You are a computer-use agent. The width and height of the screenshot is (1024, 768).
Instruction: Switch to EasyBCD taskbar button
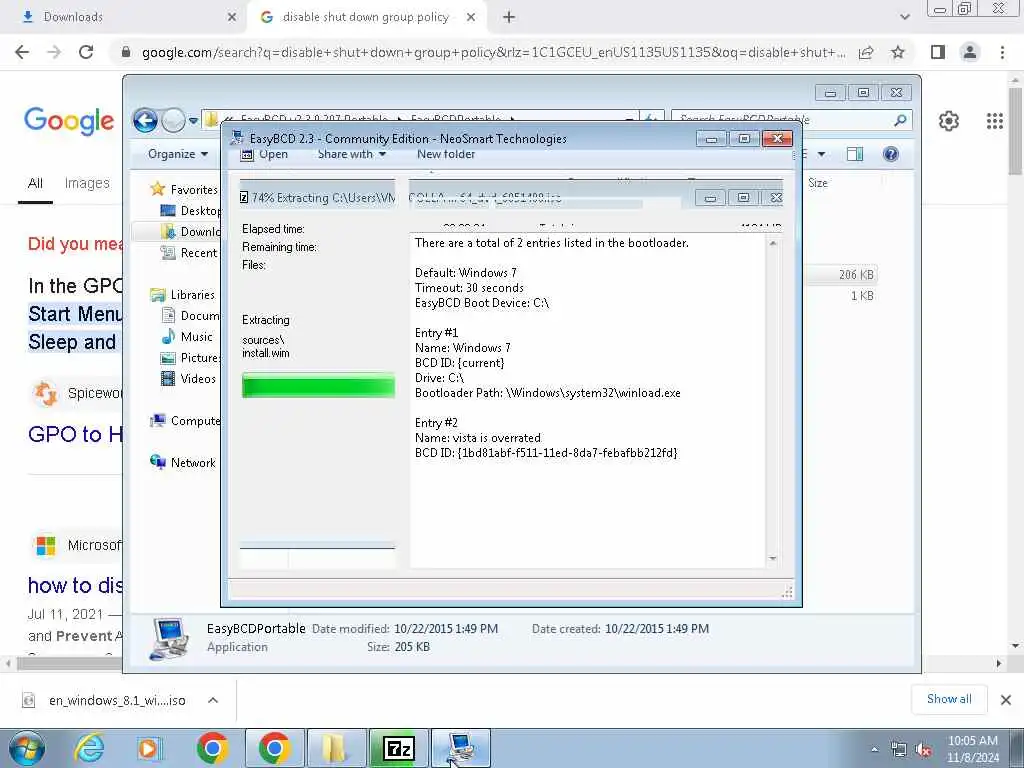pos(461,748)
